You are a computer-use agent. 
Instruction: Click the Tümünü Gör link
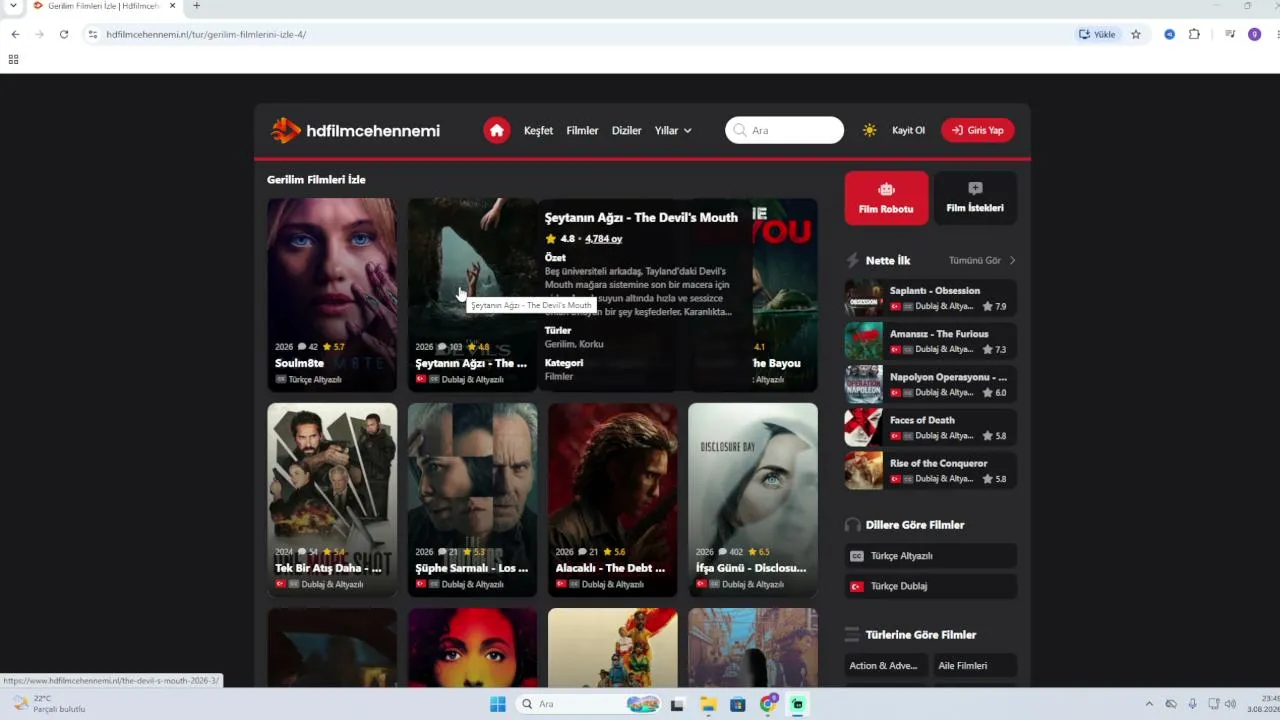(x=982, y=260)
